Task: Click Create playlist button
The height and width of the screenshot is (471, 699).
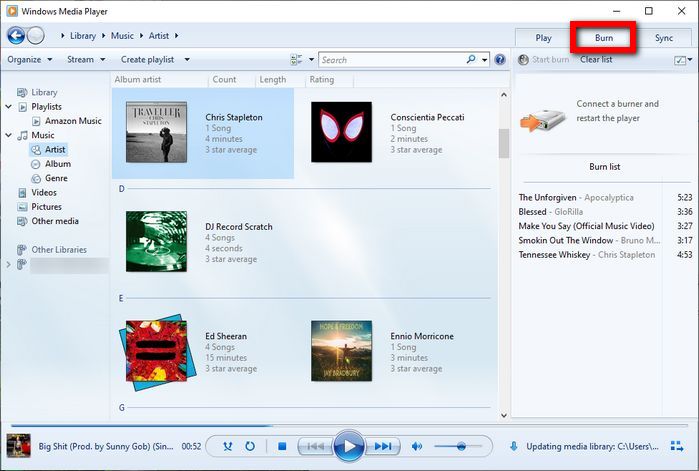Action: coord(147,59)
